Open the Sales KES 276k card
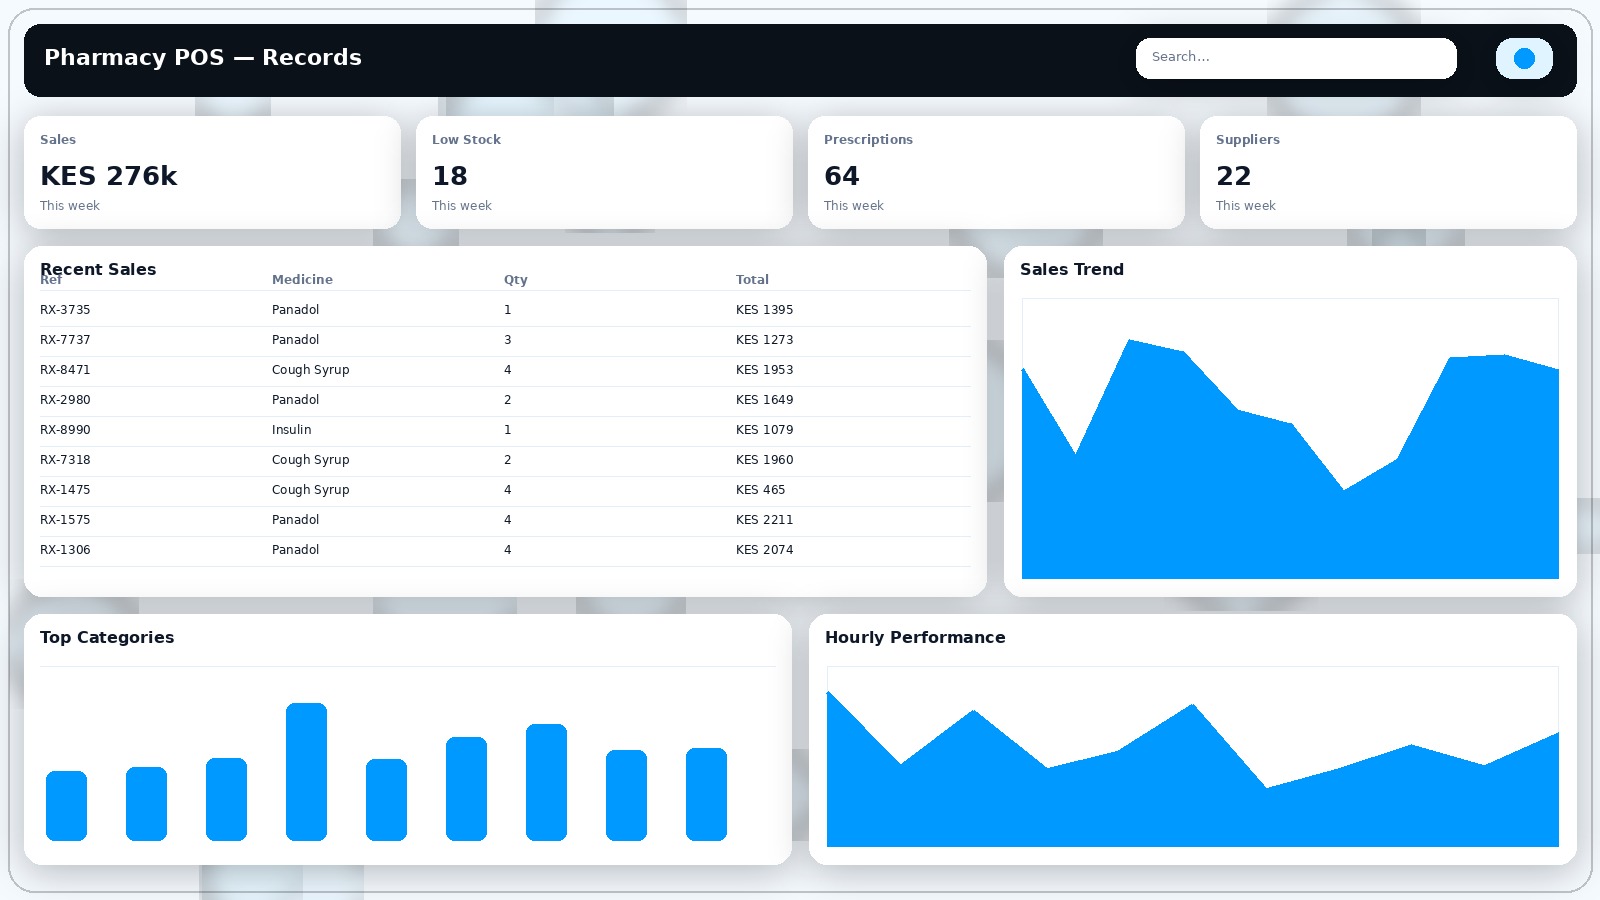This screenshot has width=1600, height=900. (x=212, y=173)
